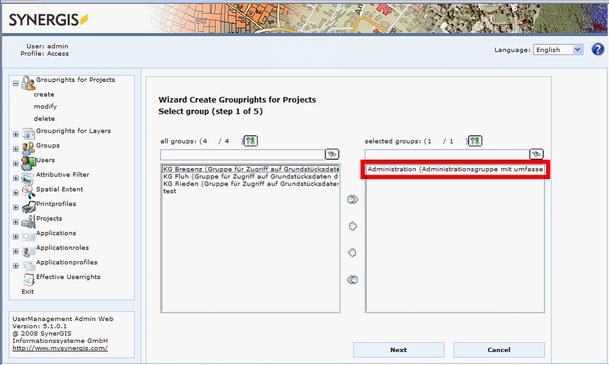The height and width of the screenshot is (365, 609).
Task: Expand the Applications tree node
Action: (16, 236)
